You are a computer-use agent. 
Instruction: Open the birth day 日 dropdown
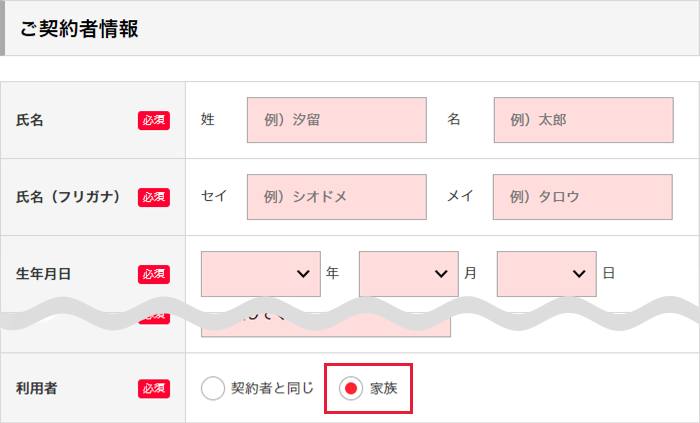click(547, 274)
